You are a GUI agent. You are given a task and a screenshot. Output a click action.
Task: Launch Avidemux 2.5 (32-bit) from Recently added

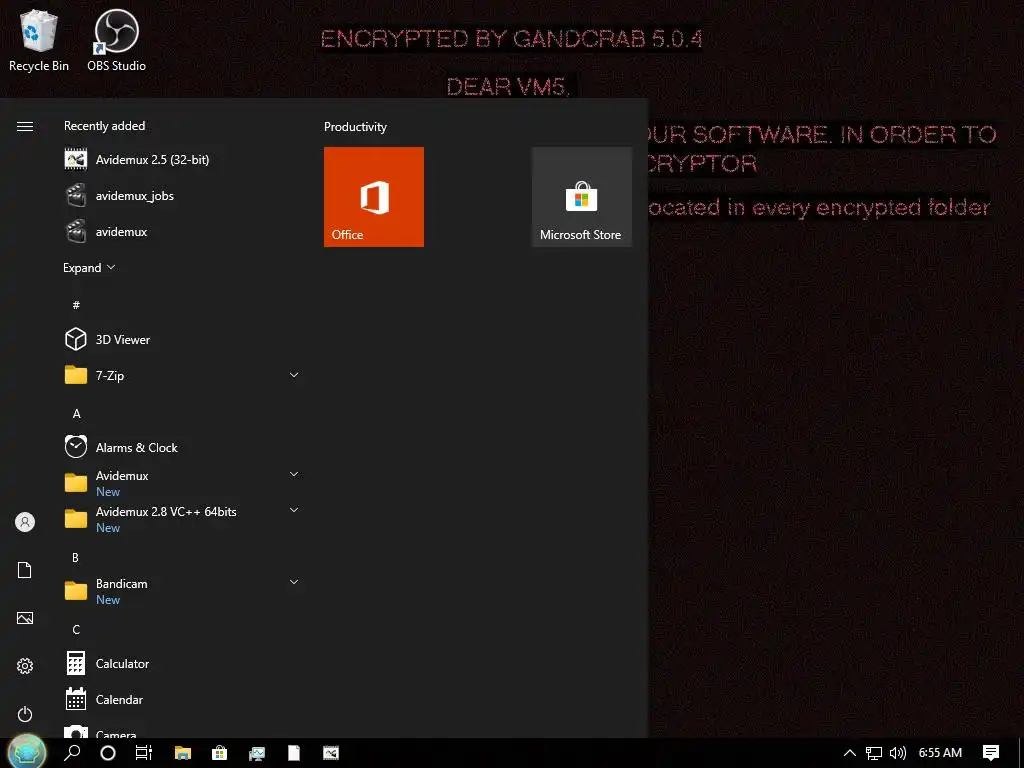[182, 159]
